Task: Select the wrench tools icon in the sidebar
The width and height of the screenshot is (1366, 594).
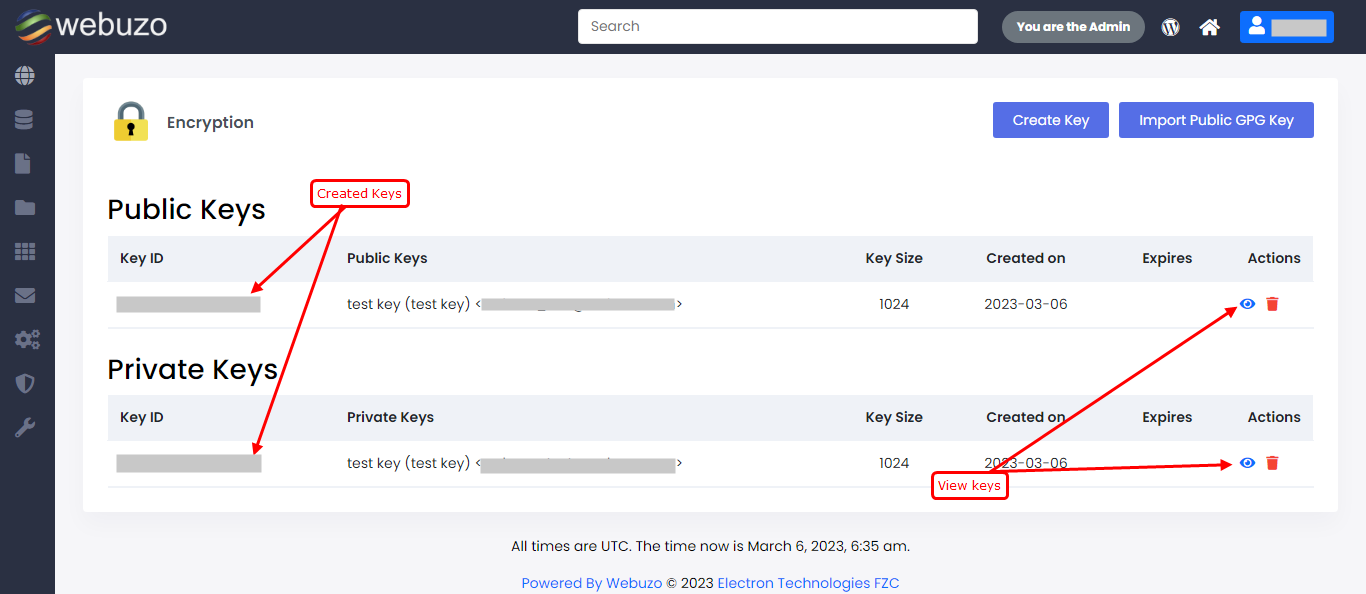Action: (x=25, y=428)
